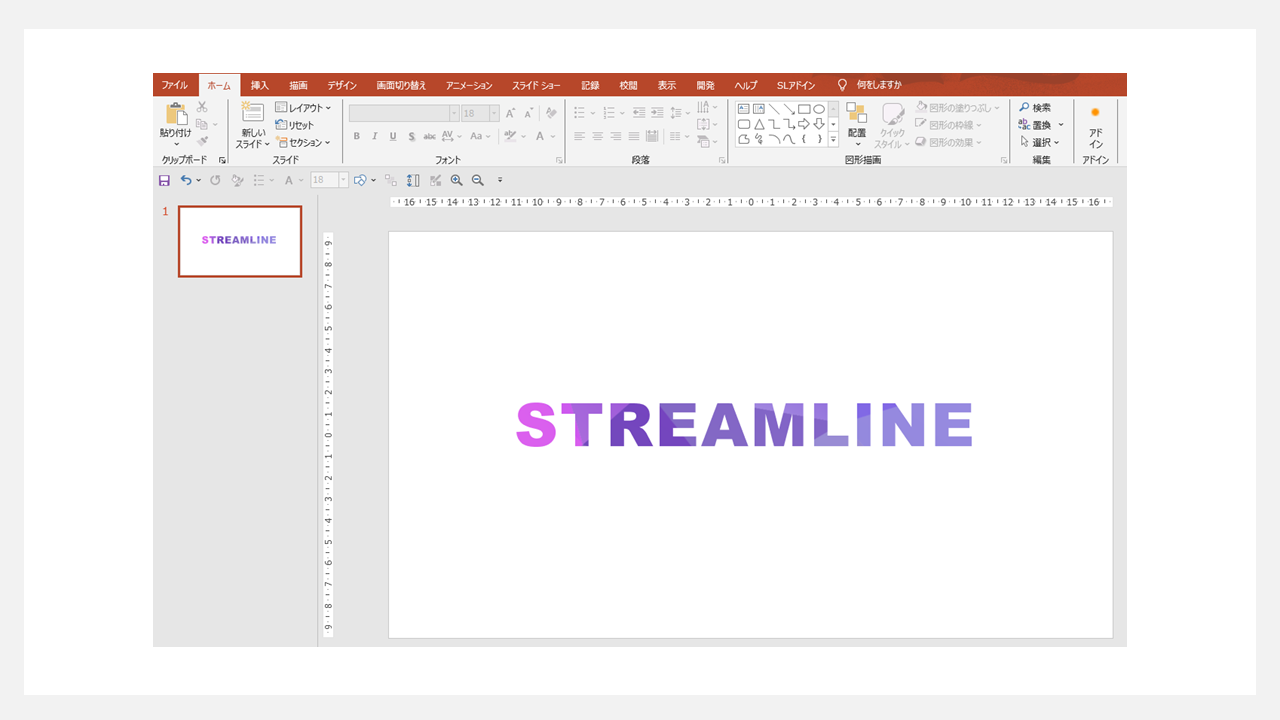
Task: Open Shape Fill (図形の塗りつぶし) menu
Action: point(957,108)
